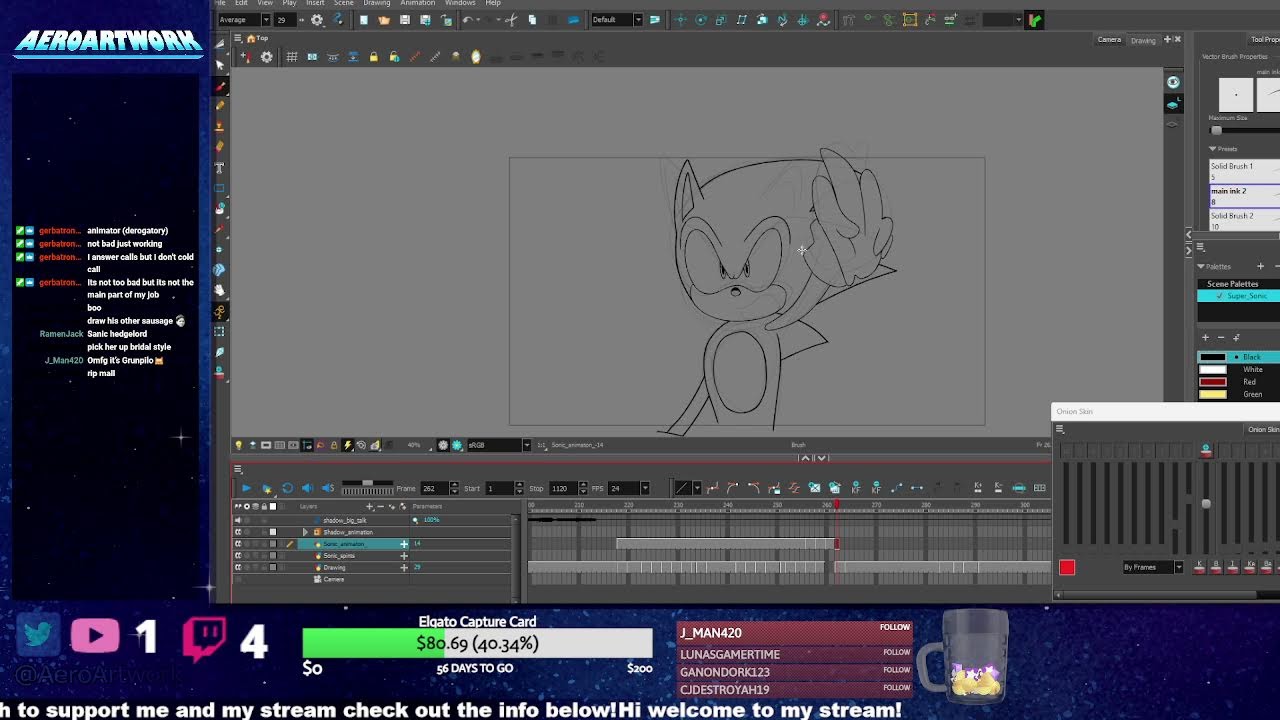Click the Start frame field
Viewport: 1280px width, 720px height.
(x=498, y=488)
